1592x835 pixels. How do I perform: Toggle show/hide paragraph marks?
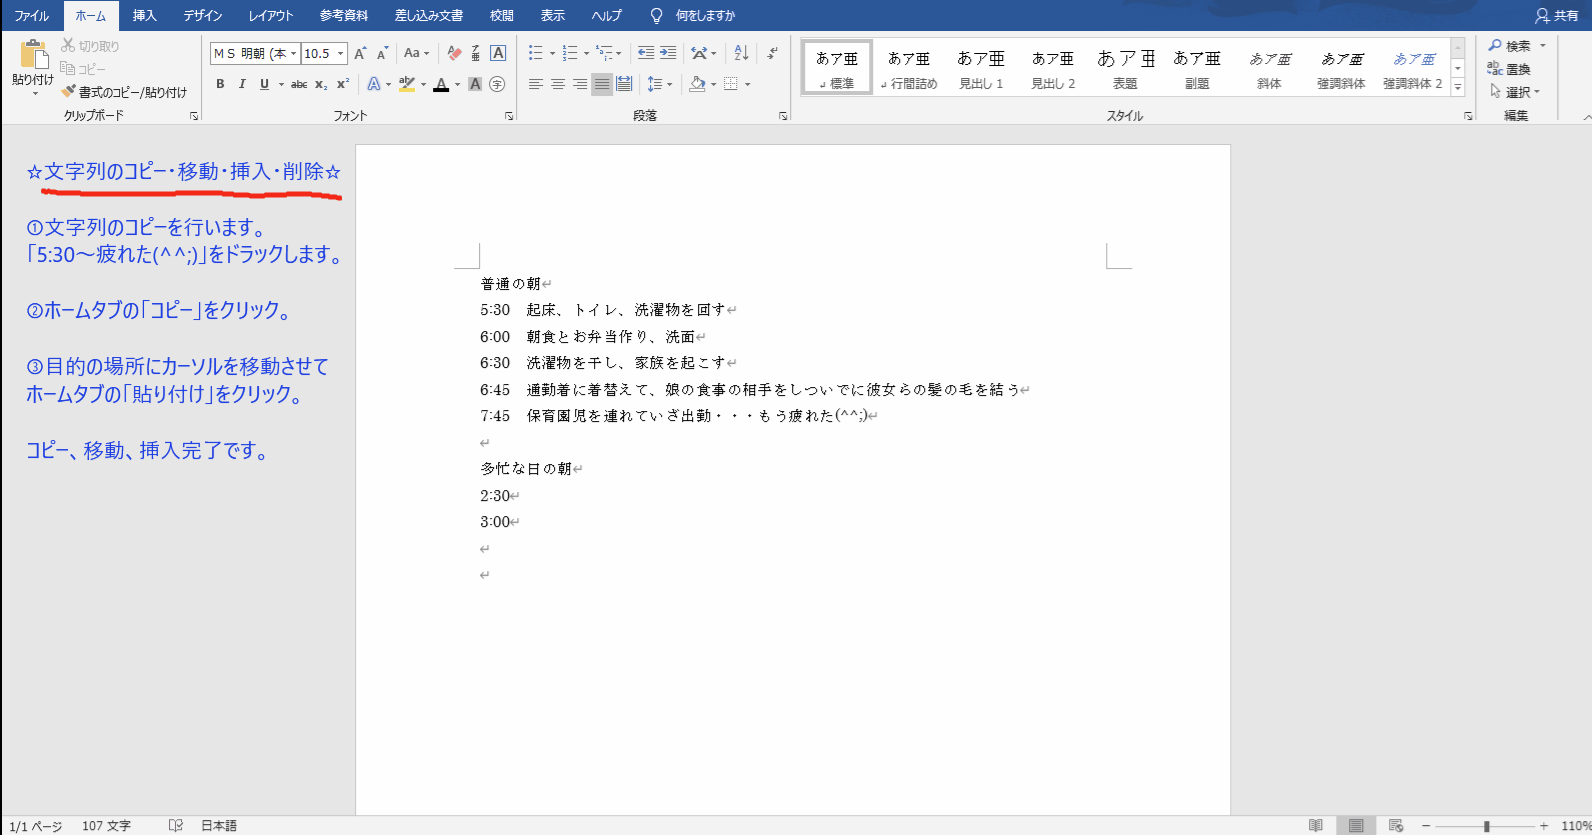[772, 53]
